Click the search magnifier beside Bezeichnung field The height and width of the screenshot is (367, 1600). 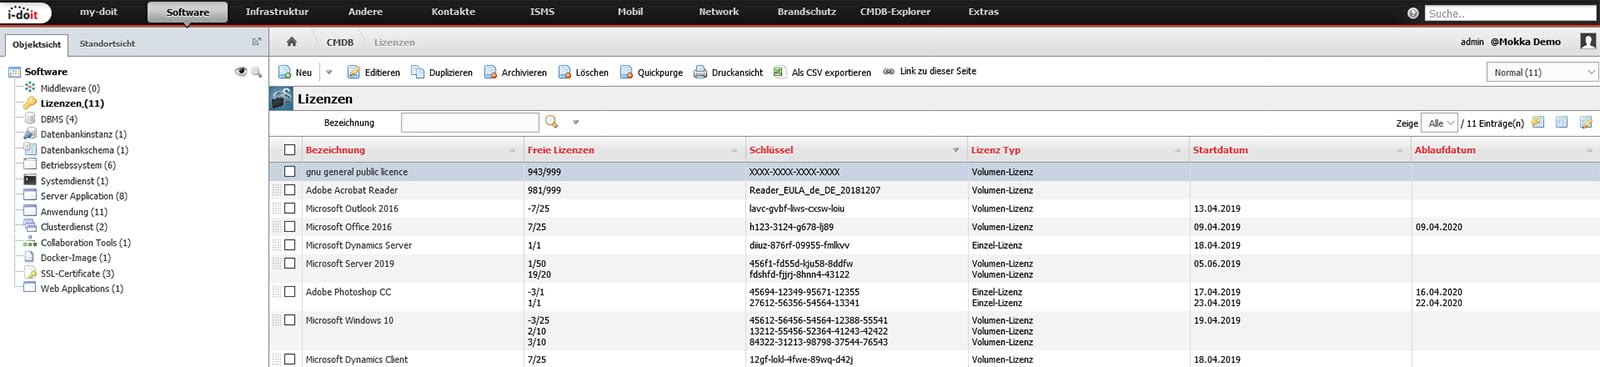click(x=551, y=122)
